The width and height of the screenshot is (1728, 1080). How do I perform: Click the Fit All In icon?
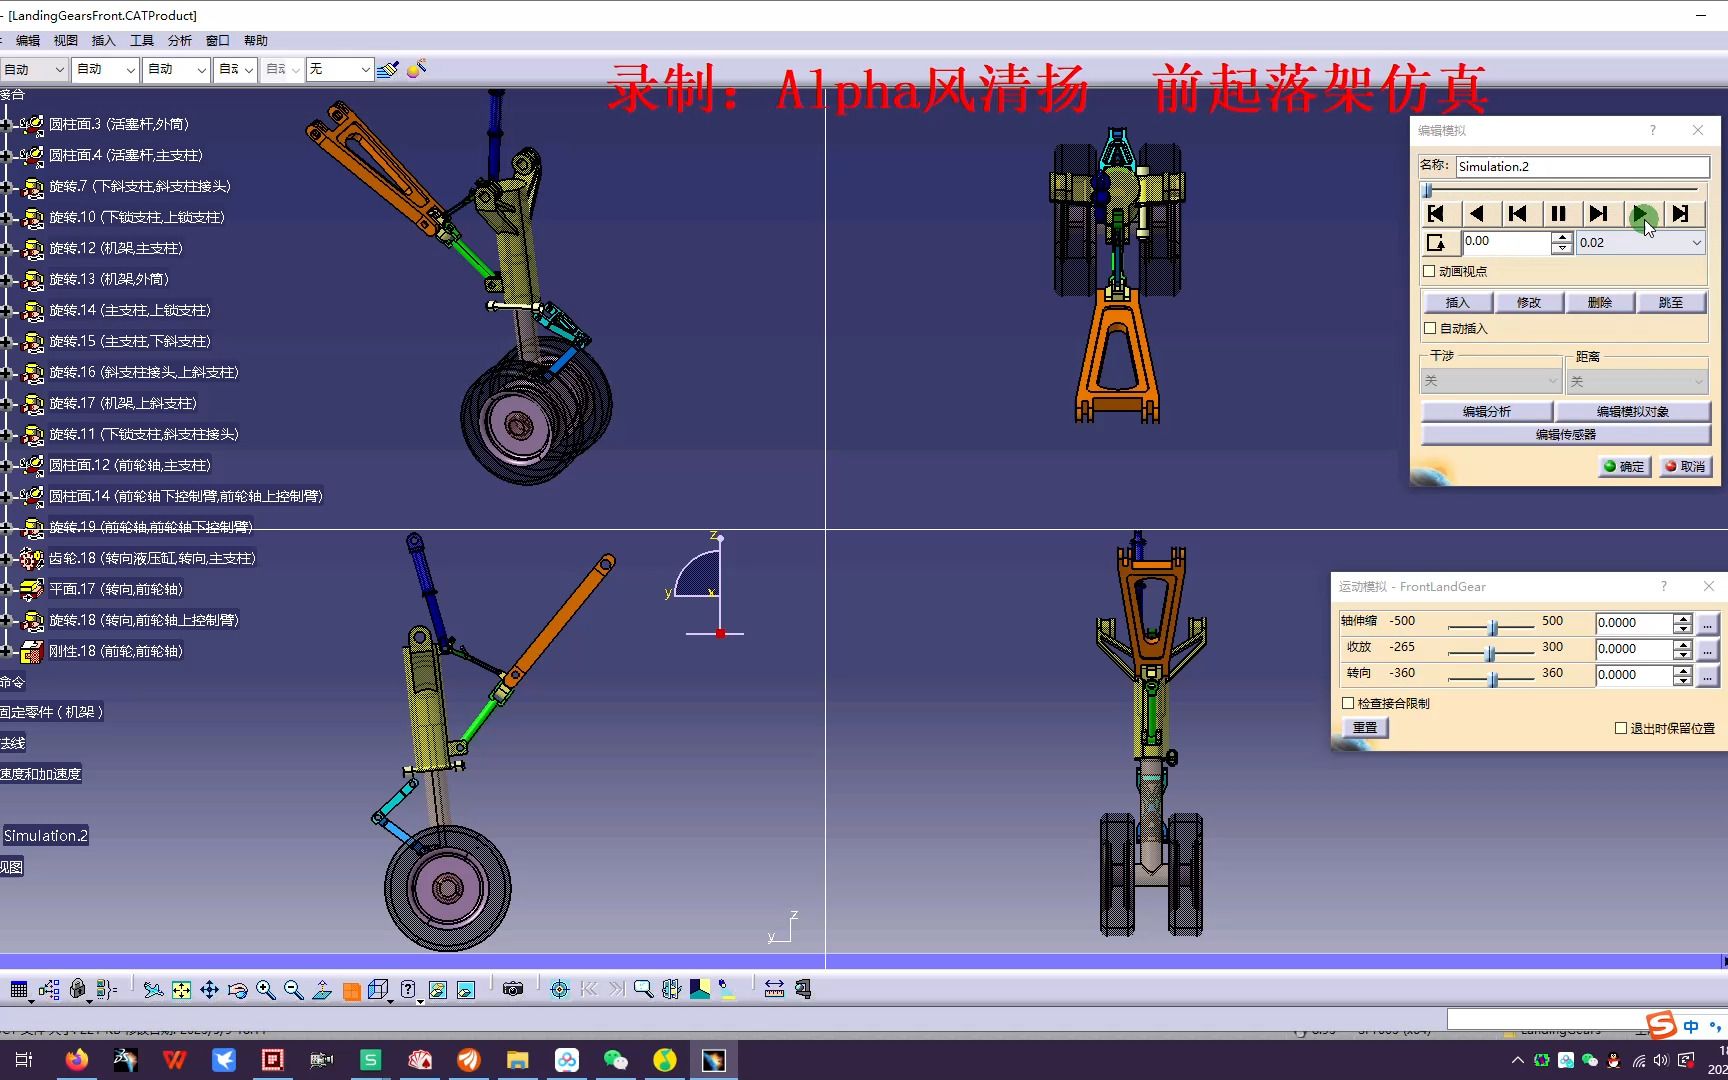click(x=181, y=990)
